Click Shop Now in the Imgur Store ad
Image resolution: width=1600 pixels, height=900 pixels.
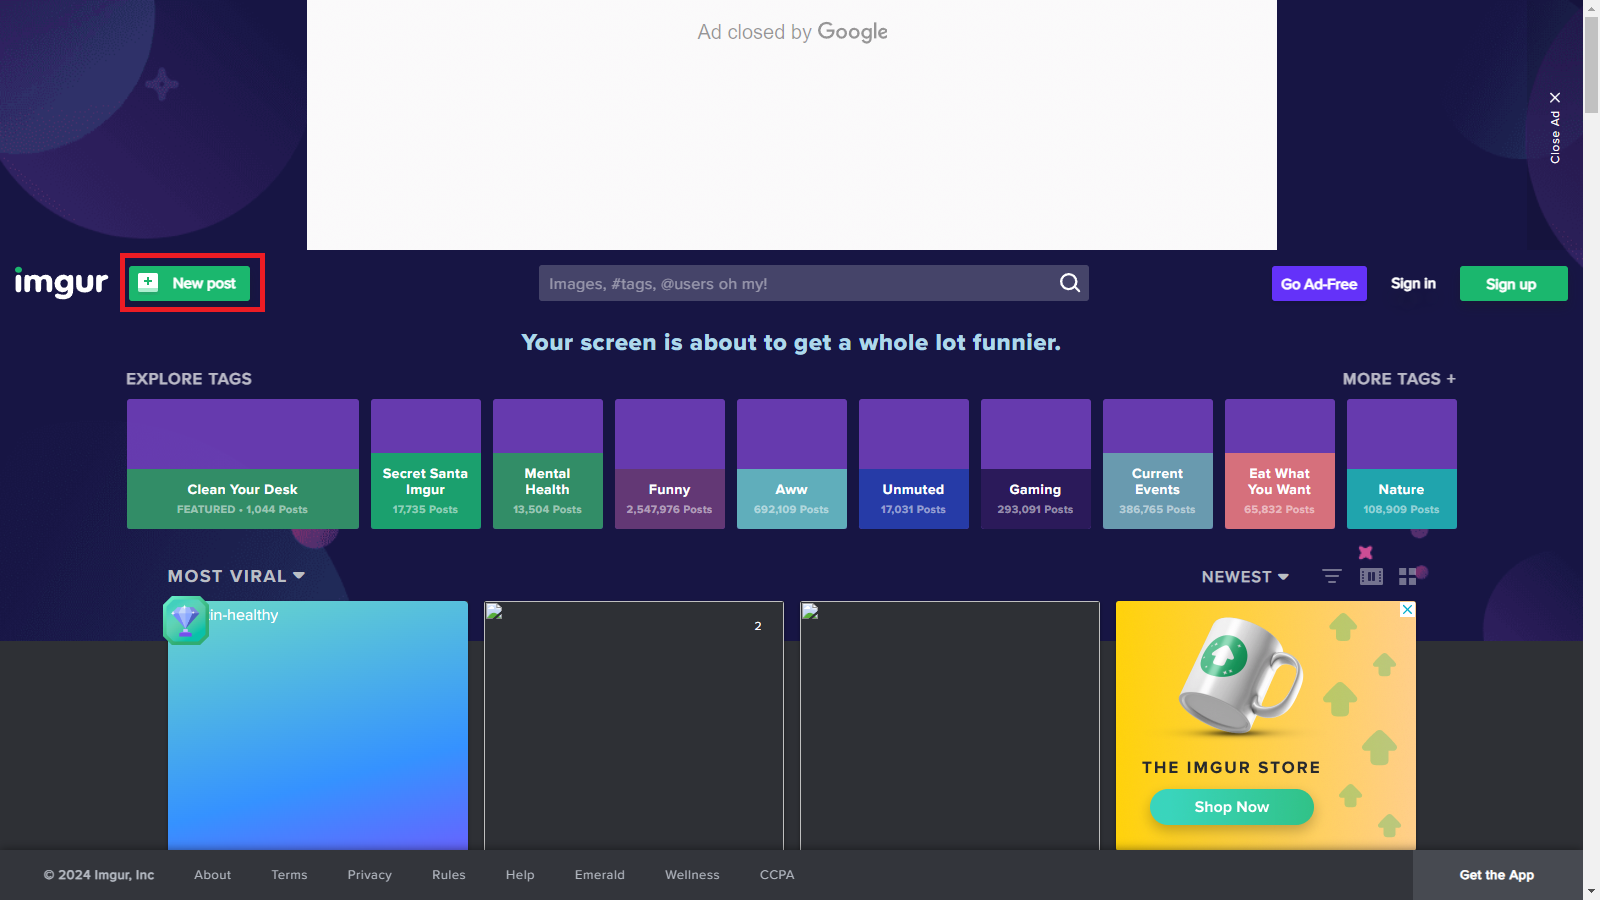click(x=1232, y=807)
